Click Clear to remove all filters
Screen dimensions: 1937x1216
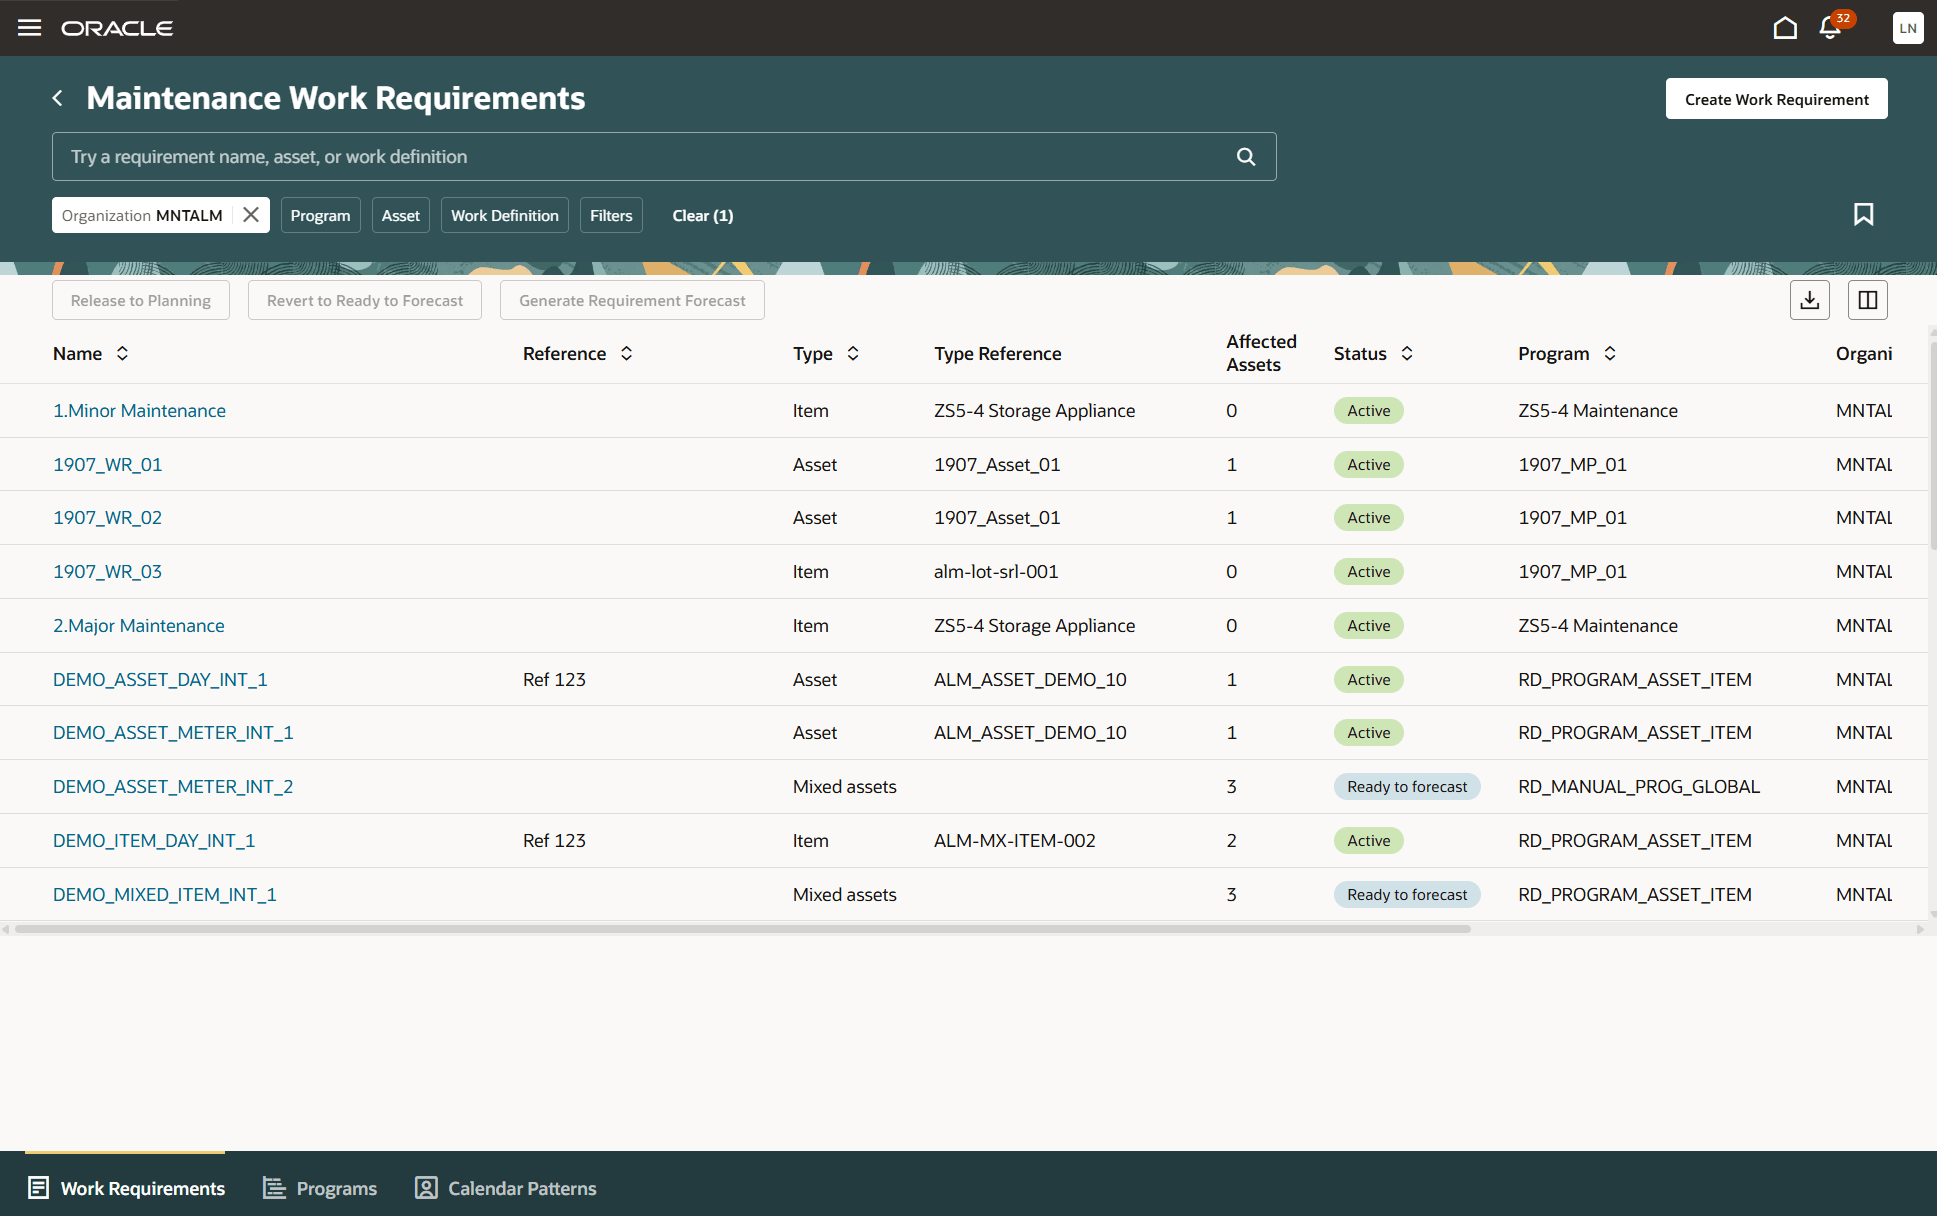point(702,214)
